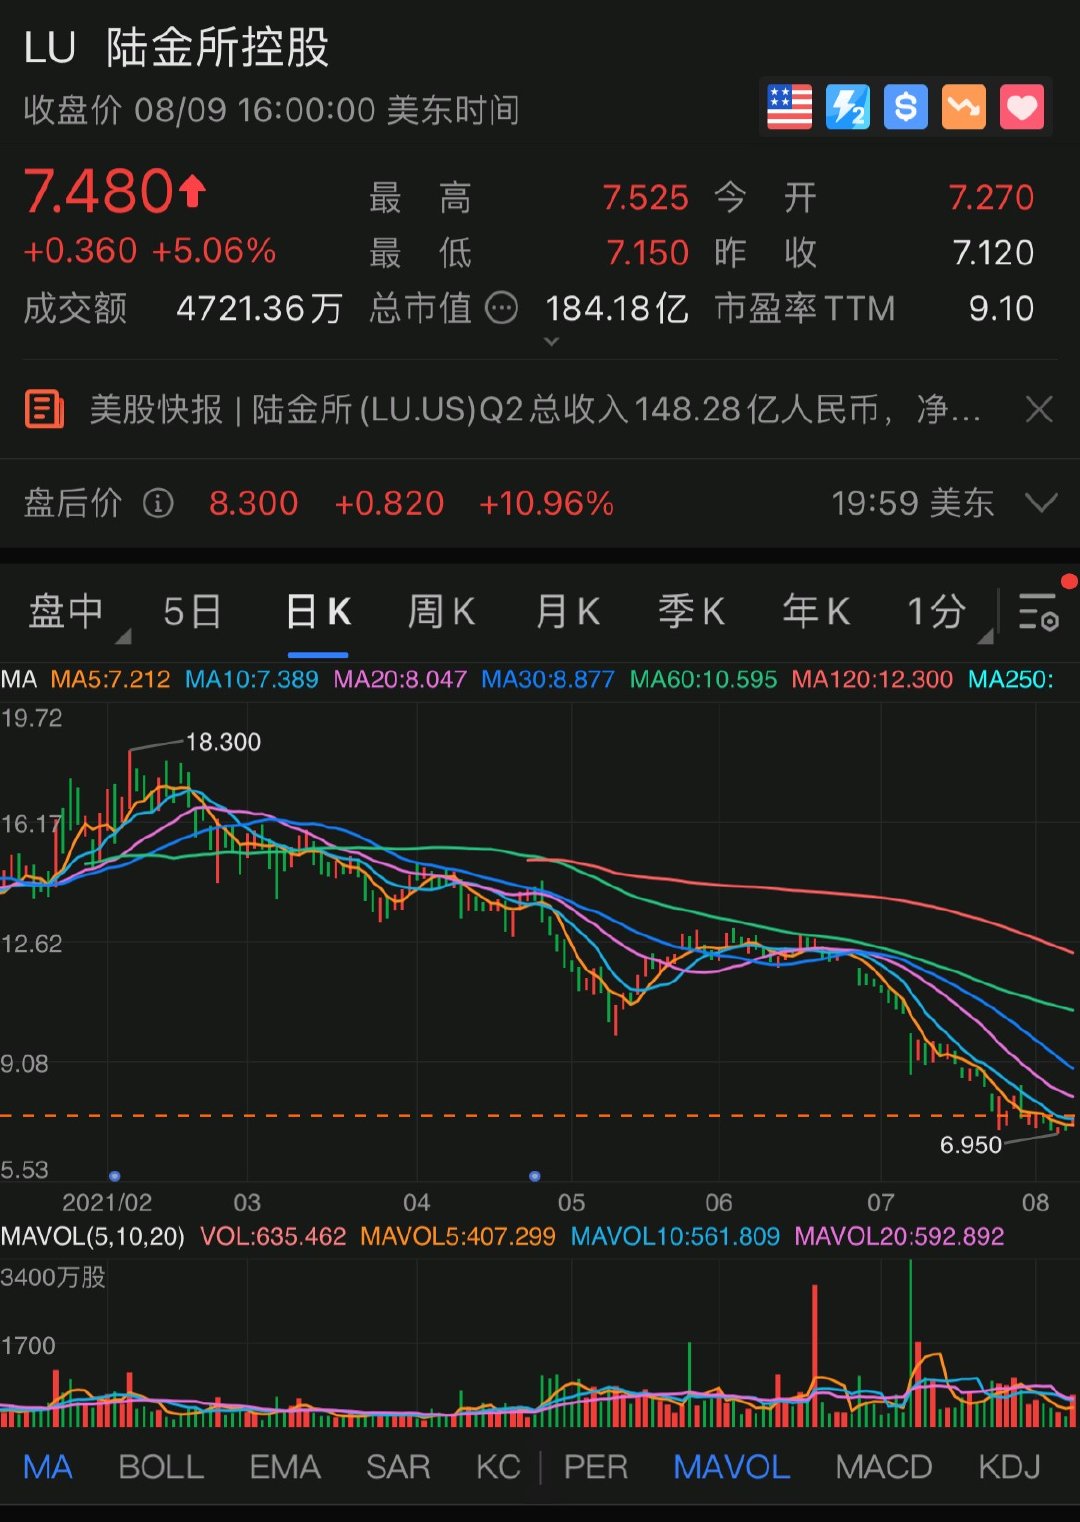Switch to 盘中 intraday tab
This screenshot has height=1522, width=1080.
pyautogui.click(x=66, y=611)
